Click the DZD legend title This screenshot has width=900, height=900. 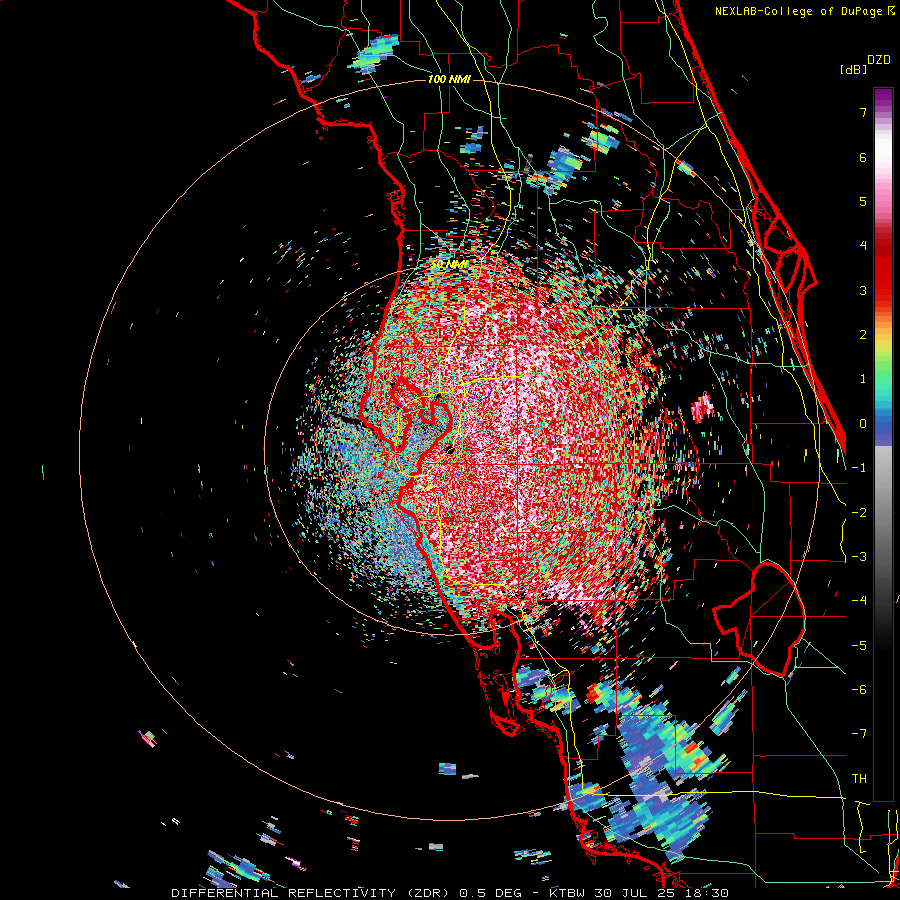pos(879,60)
